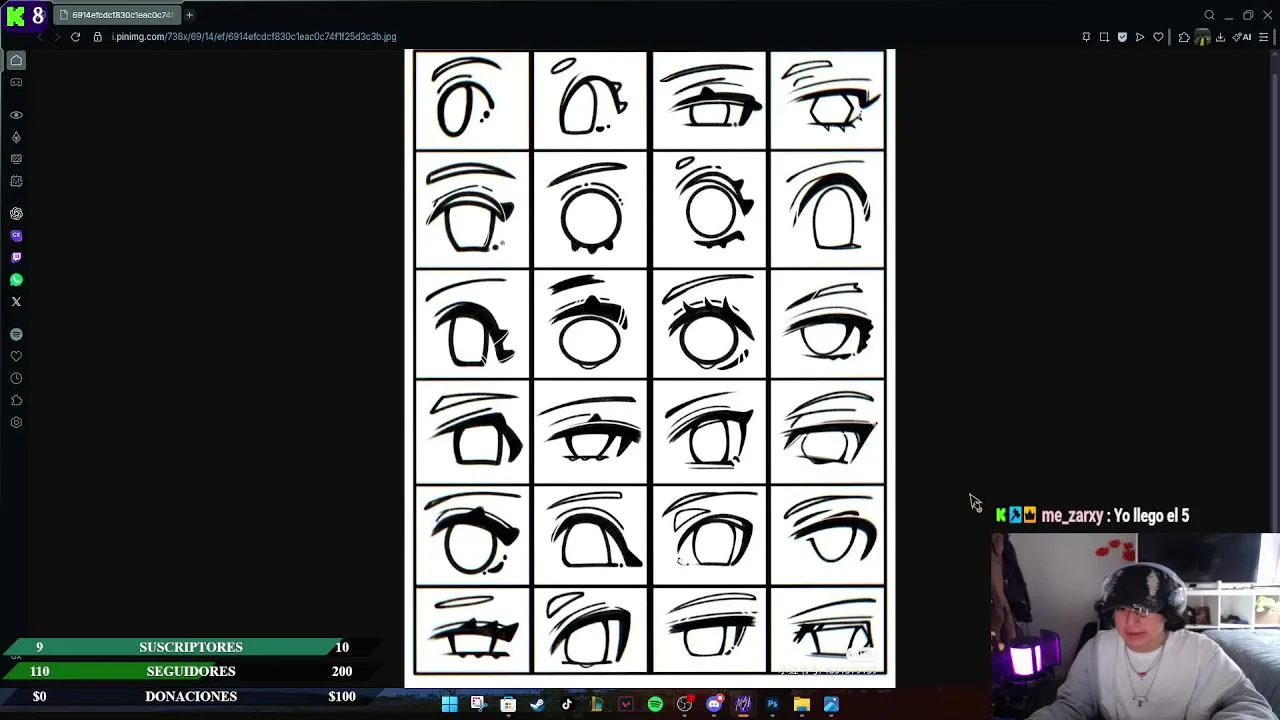The height and width of the screenshot is (720, 1280).
Task: Click the 'SEGUIDORES' goal bar
Action: coord(191,671)
